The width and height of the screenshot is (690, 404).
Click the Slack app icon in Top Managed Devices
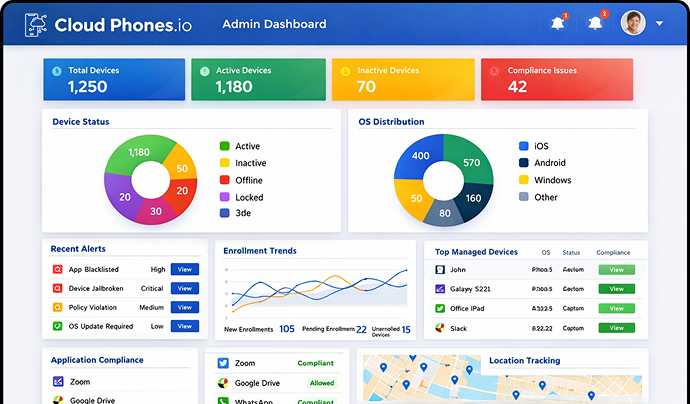[x=440, y=328]
